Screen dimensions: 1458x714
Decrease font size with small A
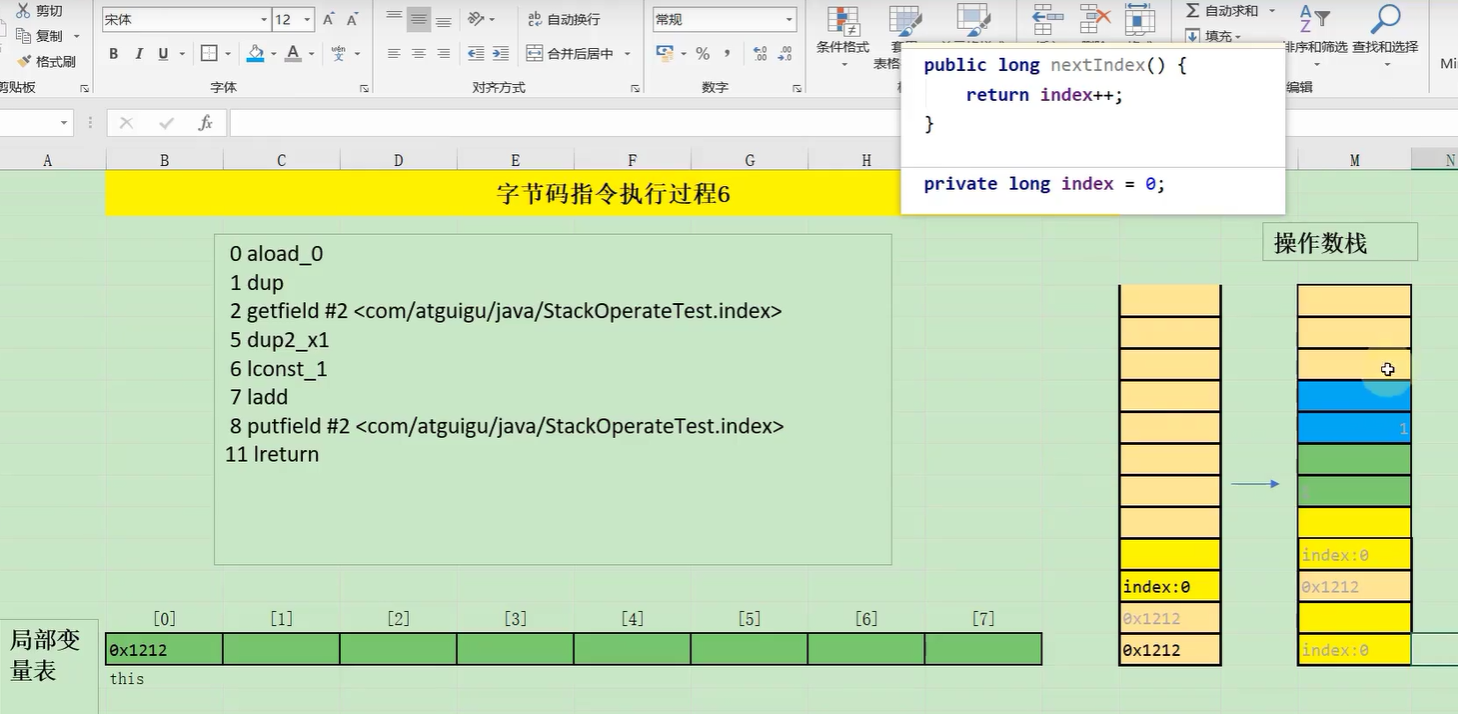coord(352,20)
